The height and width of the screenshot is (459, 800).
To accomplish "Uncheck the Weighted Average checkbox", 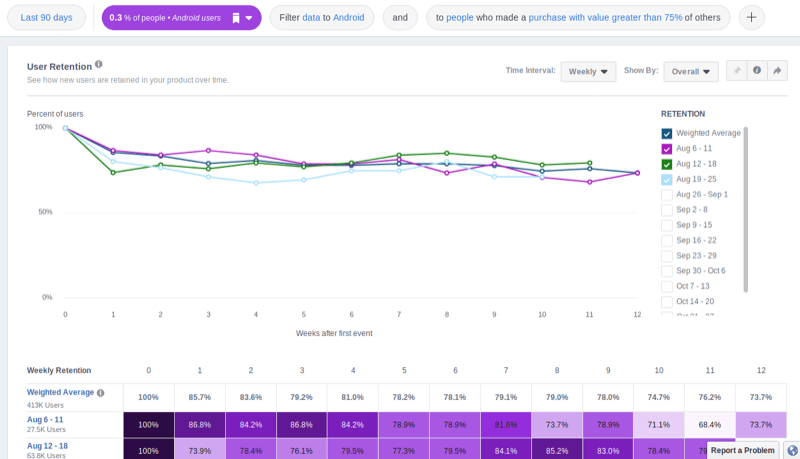I will pos(667,133).
